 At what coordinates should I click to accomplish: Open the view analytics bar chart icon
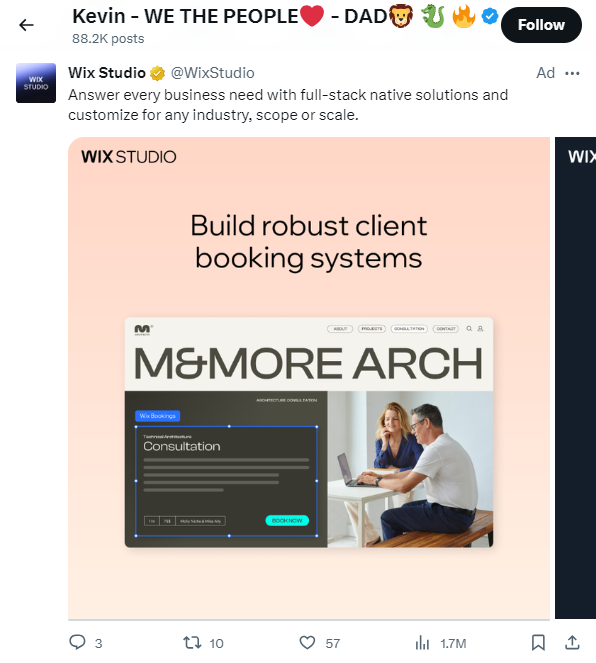pyautogui.click(x=422, y=643)
